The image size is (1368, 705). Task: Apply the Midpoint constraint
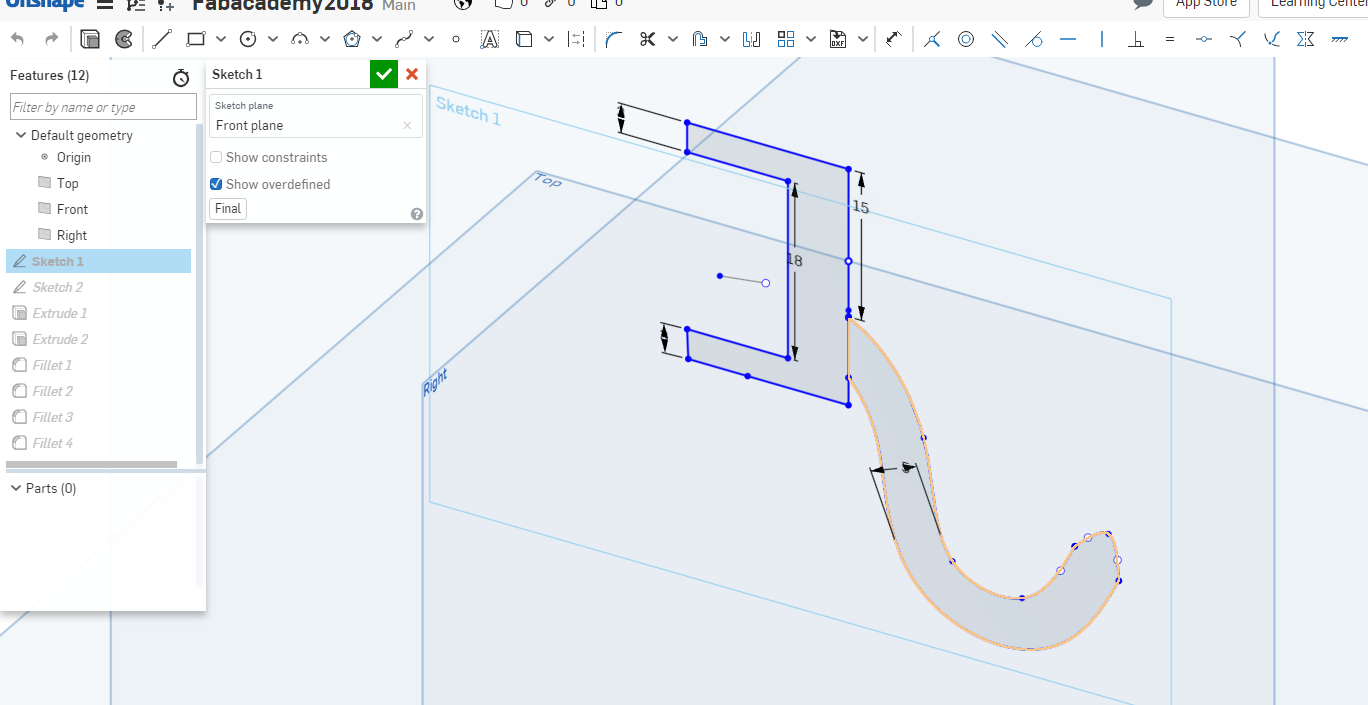(x=1204, y=40)
